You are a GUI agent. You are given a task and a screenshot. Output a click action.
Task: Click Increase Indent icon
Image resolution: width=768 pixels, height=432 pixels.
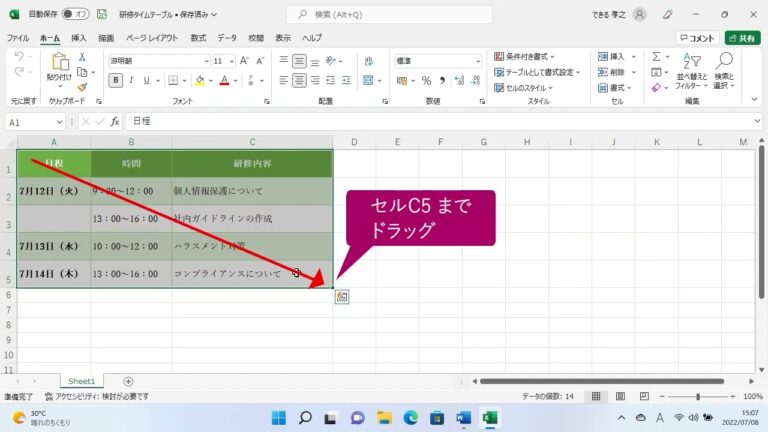tap(346, 80)
